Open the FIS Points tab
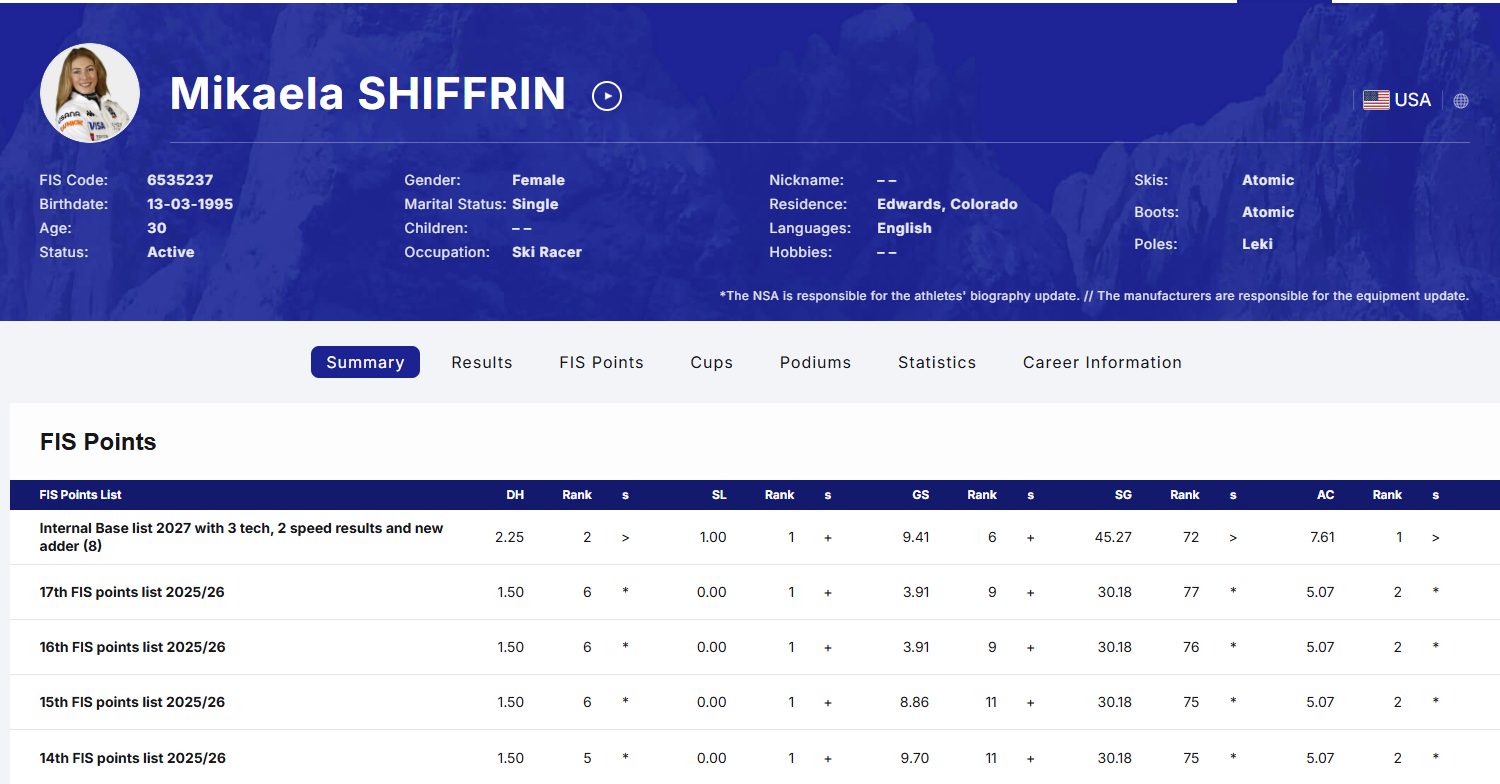1500x784 pixels. [601, 362]
